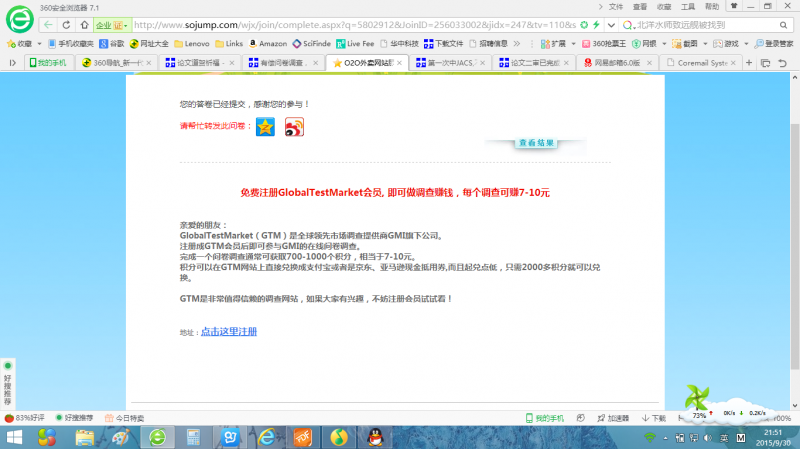The image size is (800, 449).
Task: Open the 扩展 extensions button
Action: pos(554,44)
